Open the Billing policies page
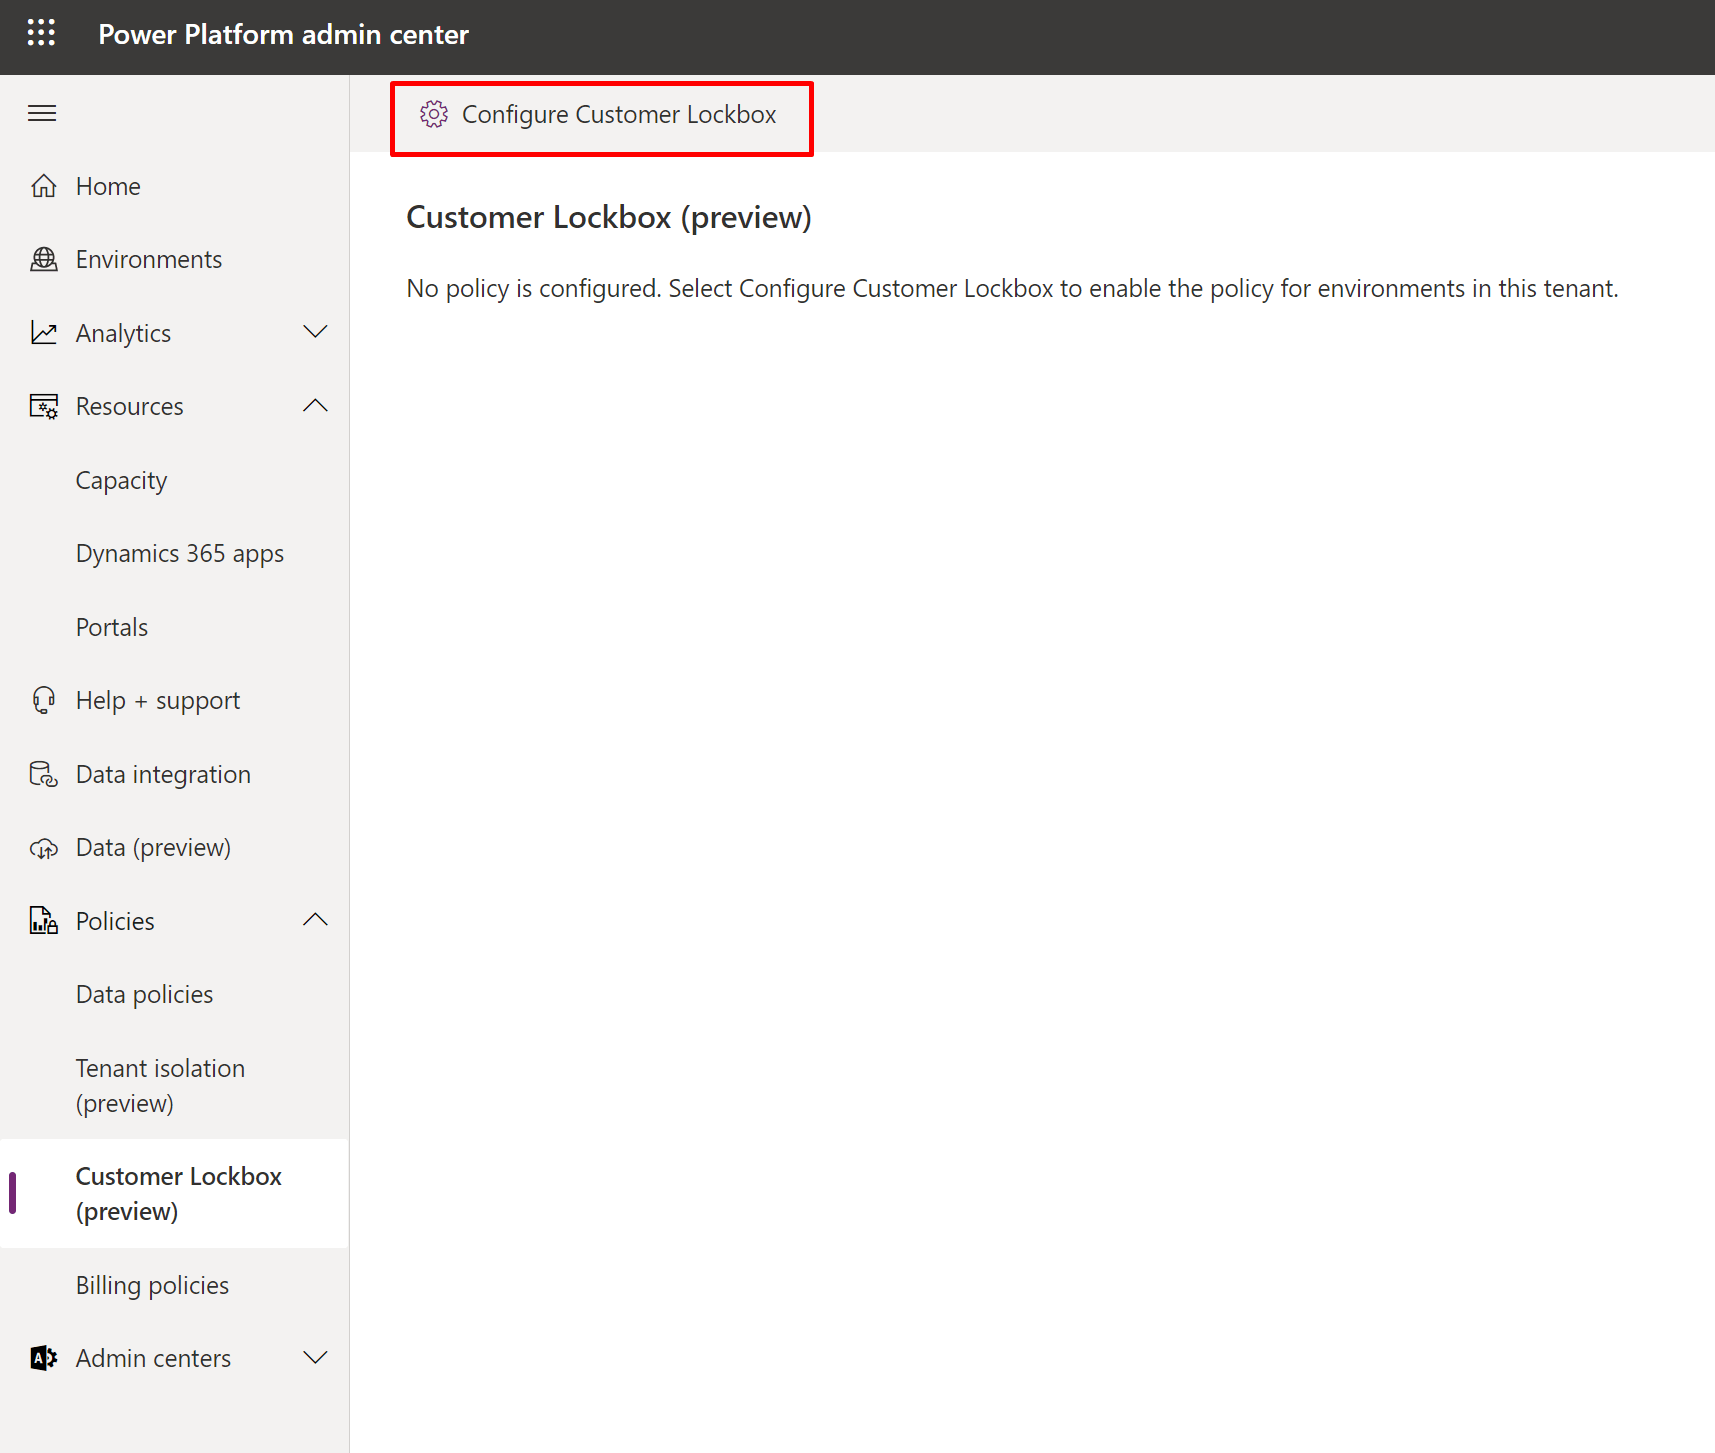 tap(152, 1284)
